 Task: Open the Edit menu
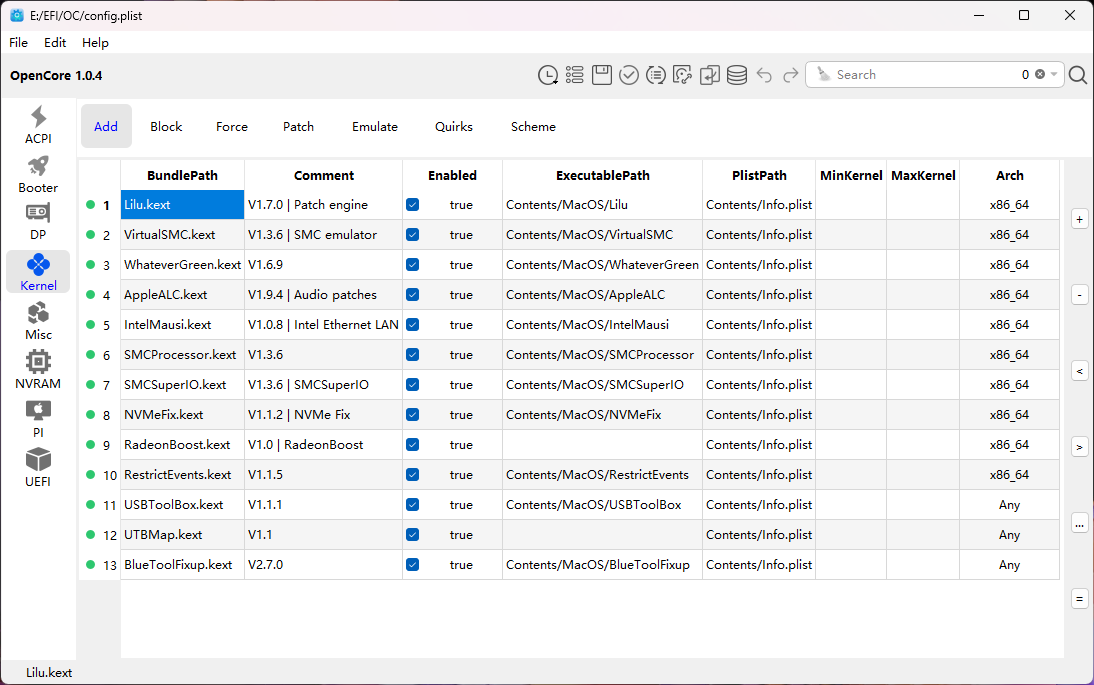(x=55, y=43)
